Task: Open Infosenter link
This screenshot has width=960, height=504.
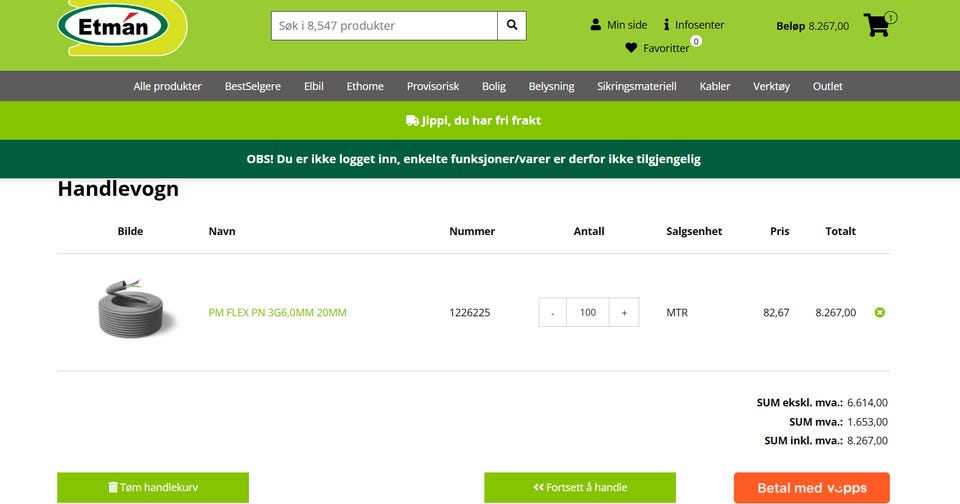Action: (x=694, y=25)
